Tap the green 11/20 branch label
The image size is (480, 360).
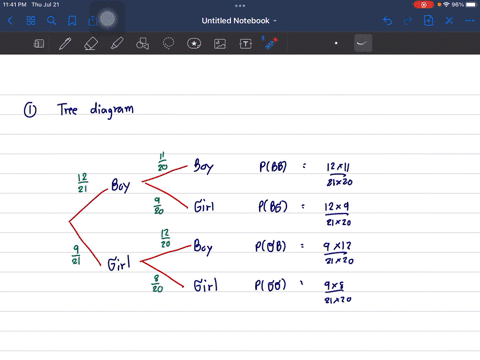point(162,162)
